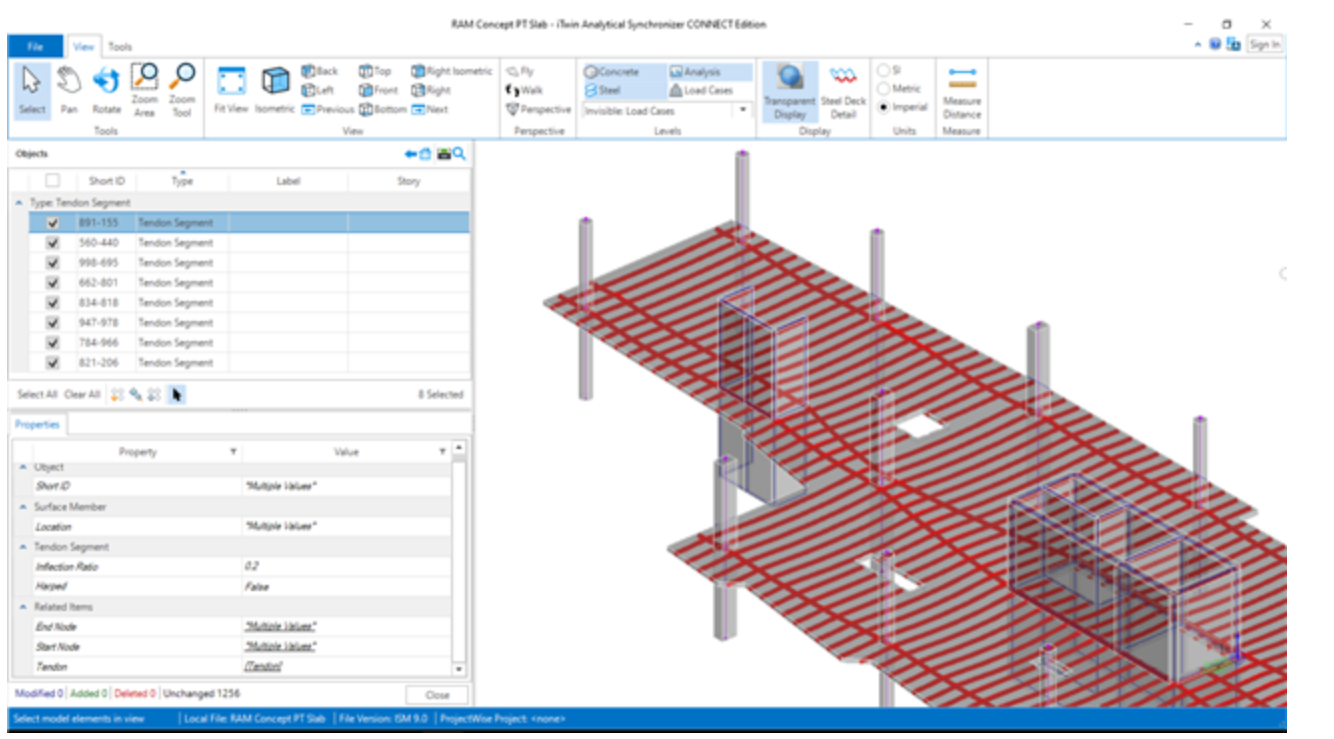Screen dimensions: 1334x739
Task: Activate the Rotate tool
Action: point(106,88)
